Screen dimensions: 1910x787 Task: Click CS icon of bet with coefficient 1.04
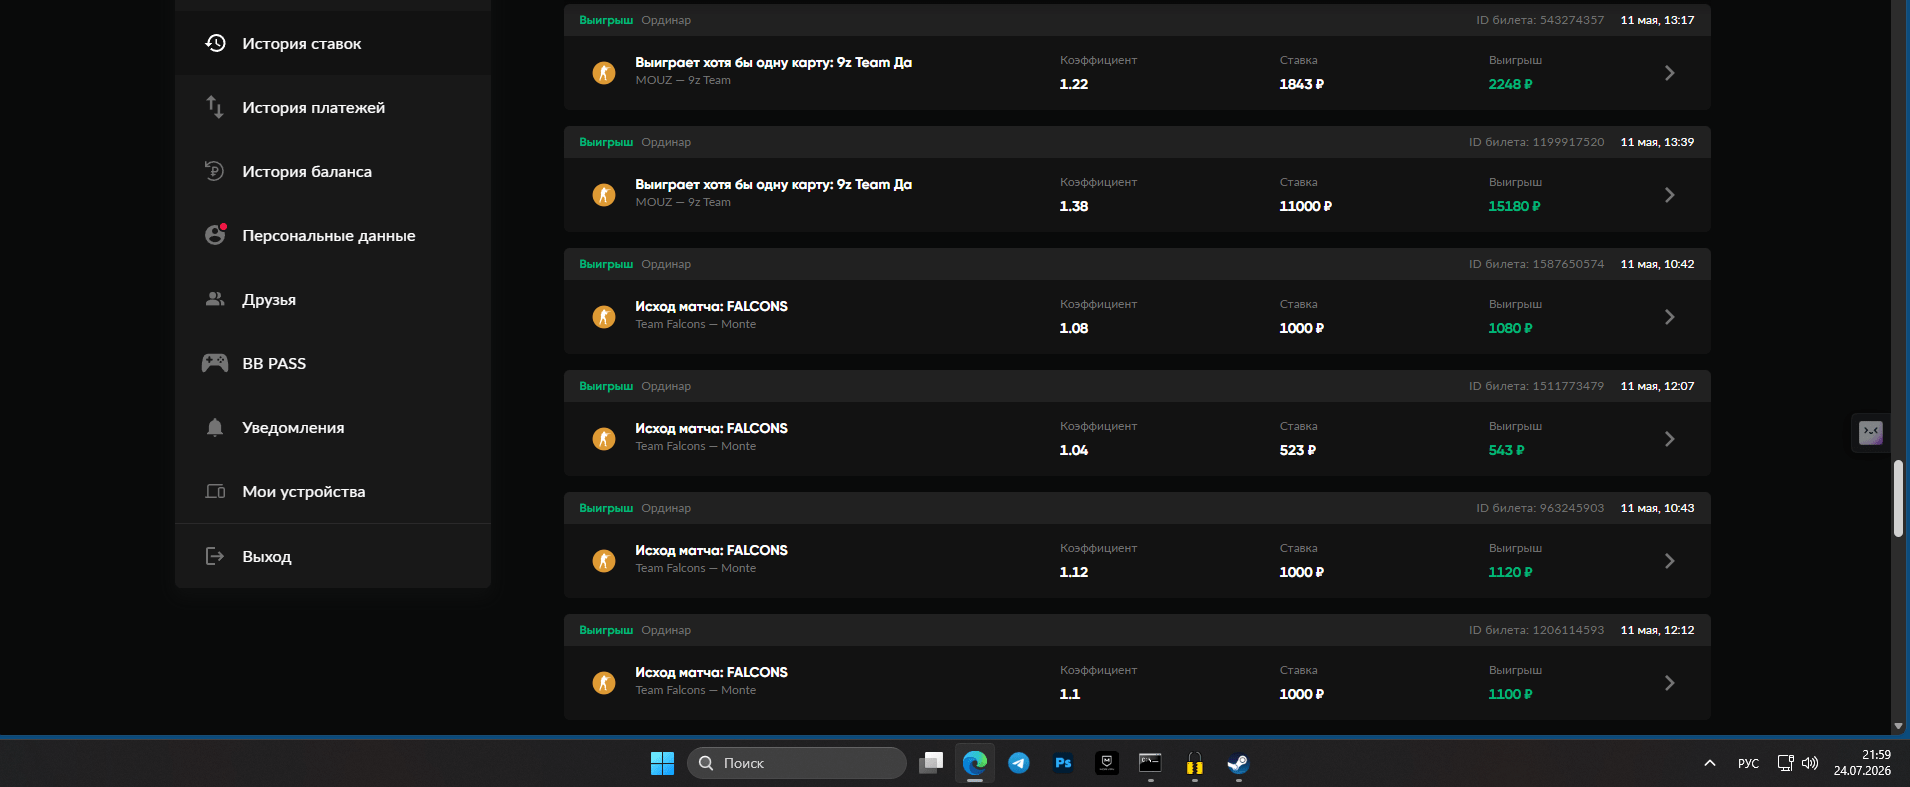pyautogui.click(x=604, y=439)
